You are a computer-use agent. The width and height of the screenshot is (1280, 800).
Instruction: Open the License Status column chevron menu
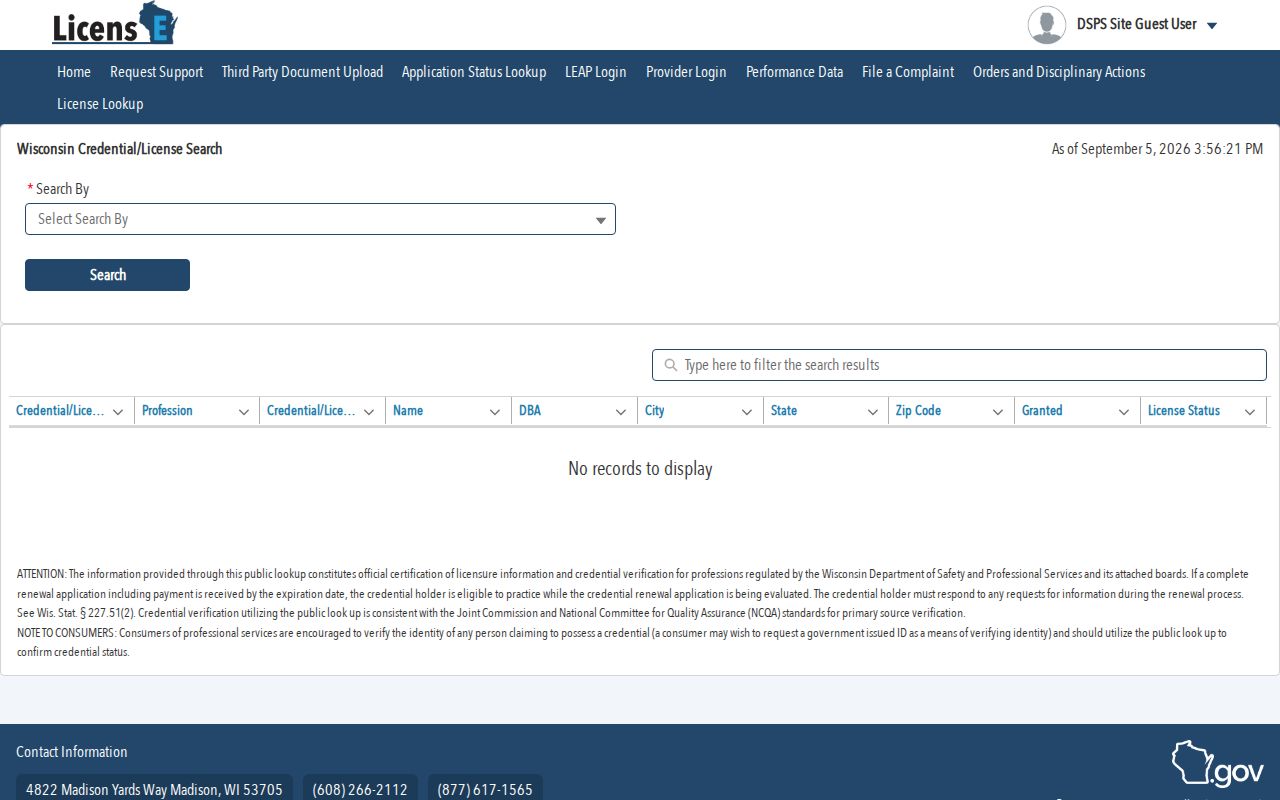tap(1250, 412)
